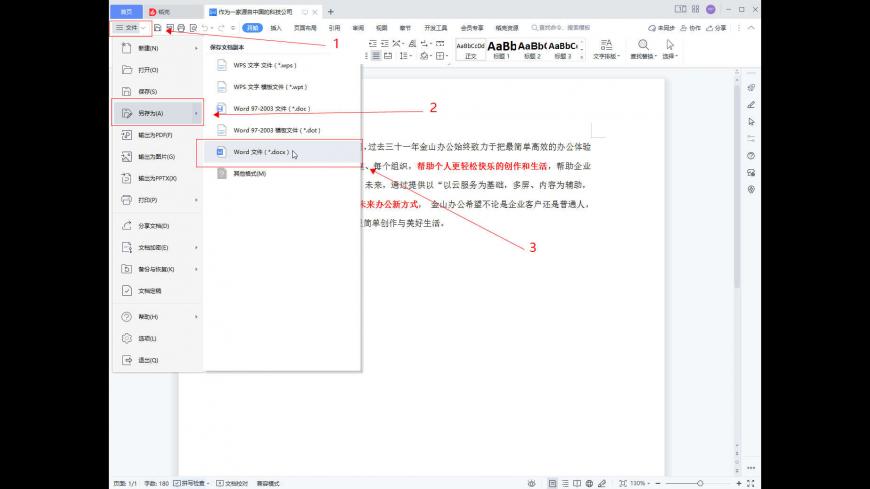This screenshot has width=870, height=489.
Task: Switch to page view icon in status bar
Action: pos(552,483)
